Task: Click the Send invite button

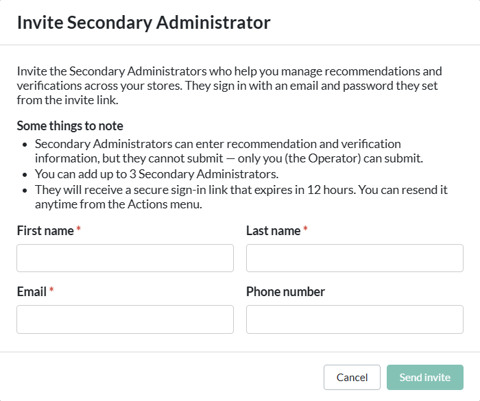Action: (x=425, y=377)
